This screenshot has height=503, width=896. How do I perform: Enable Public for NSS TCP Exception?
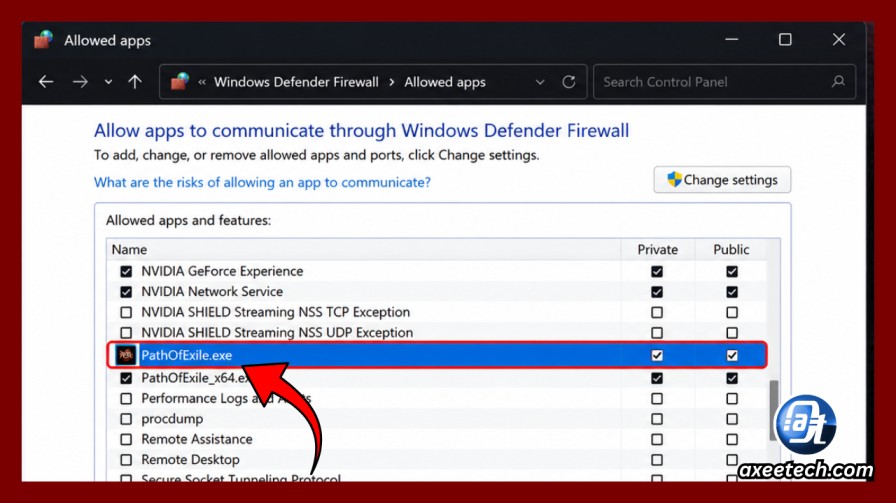click(732, 313)
